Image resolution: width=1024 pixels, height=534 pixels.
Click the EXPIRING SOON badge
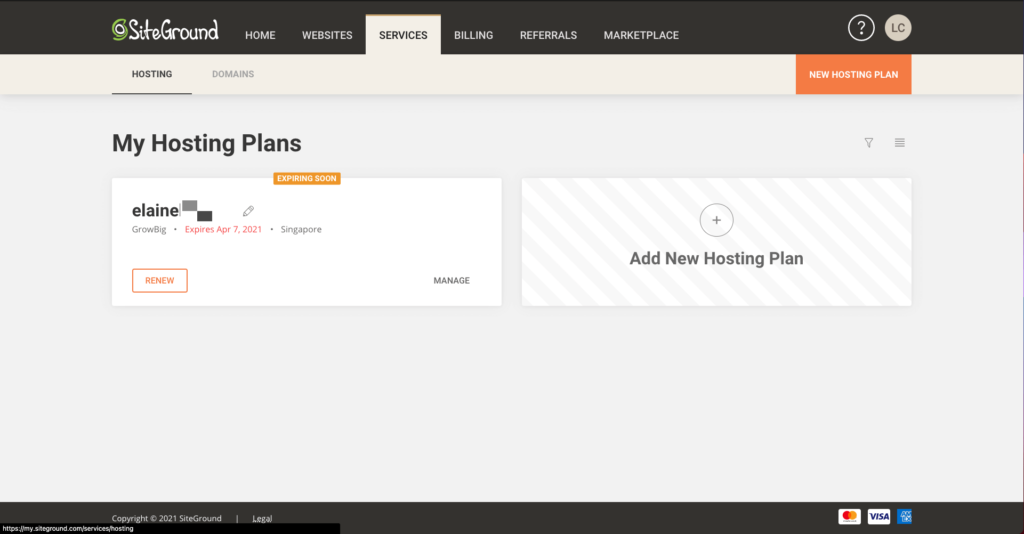tap(307, 178)
